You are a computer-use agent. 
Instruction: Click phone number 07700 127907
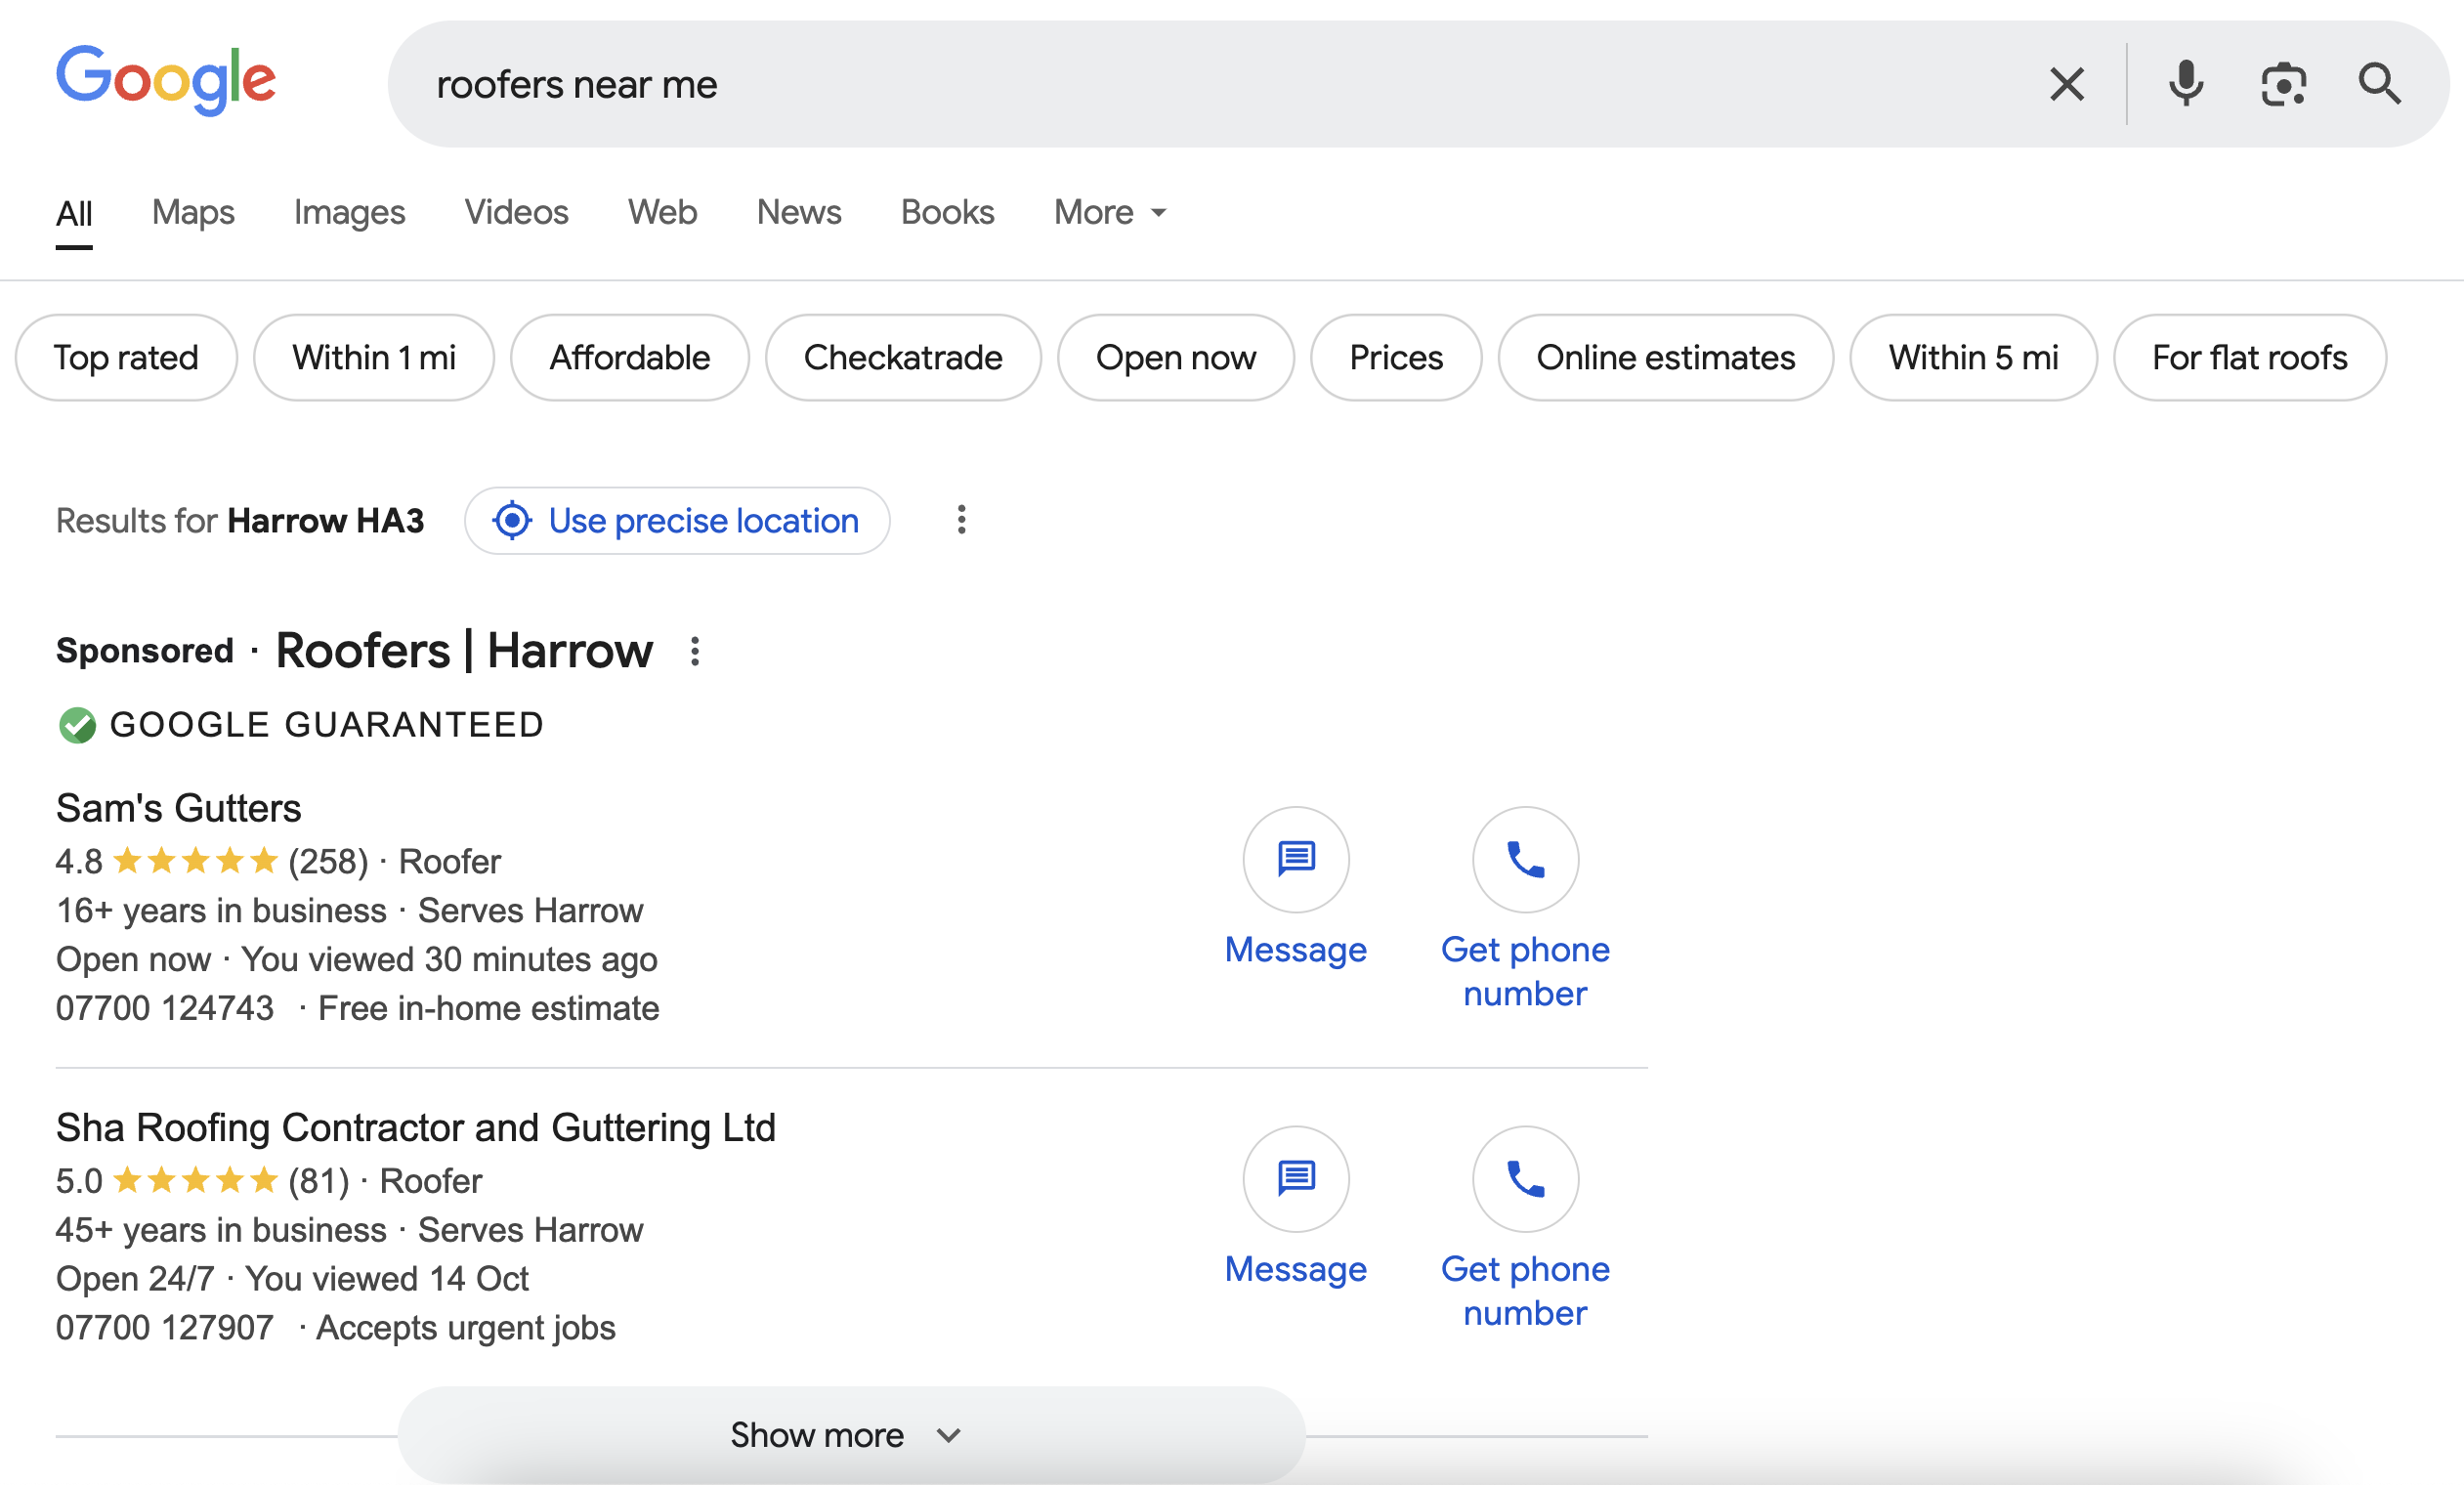(x=165, y=1328)
